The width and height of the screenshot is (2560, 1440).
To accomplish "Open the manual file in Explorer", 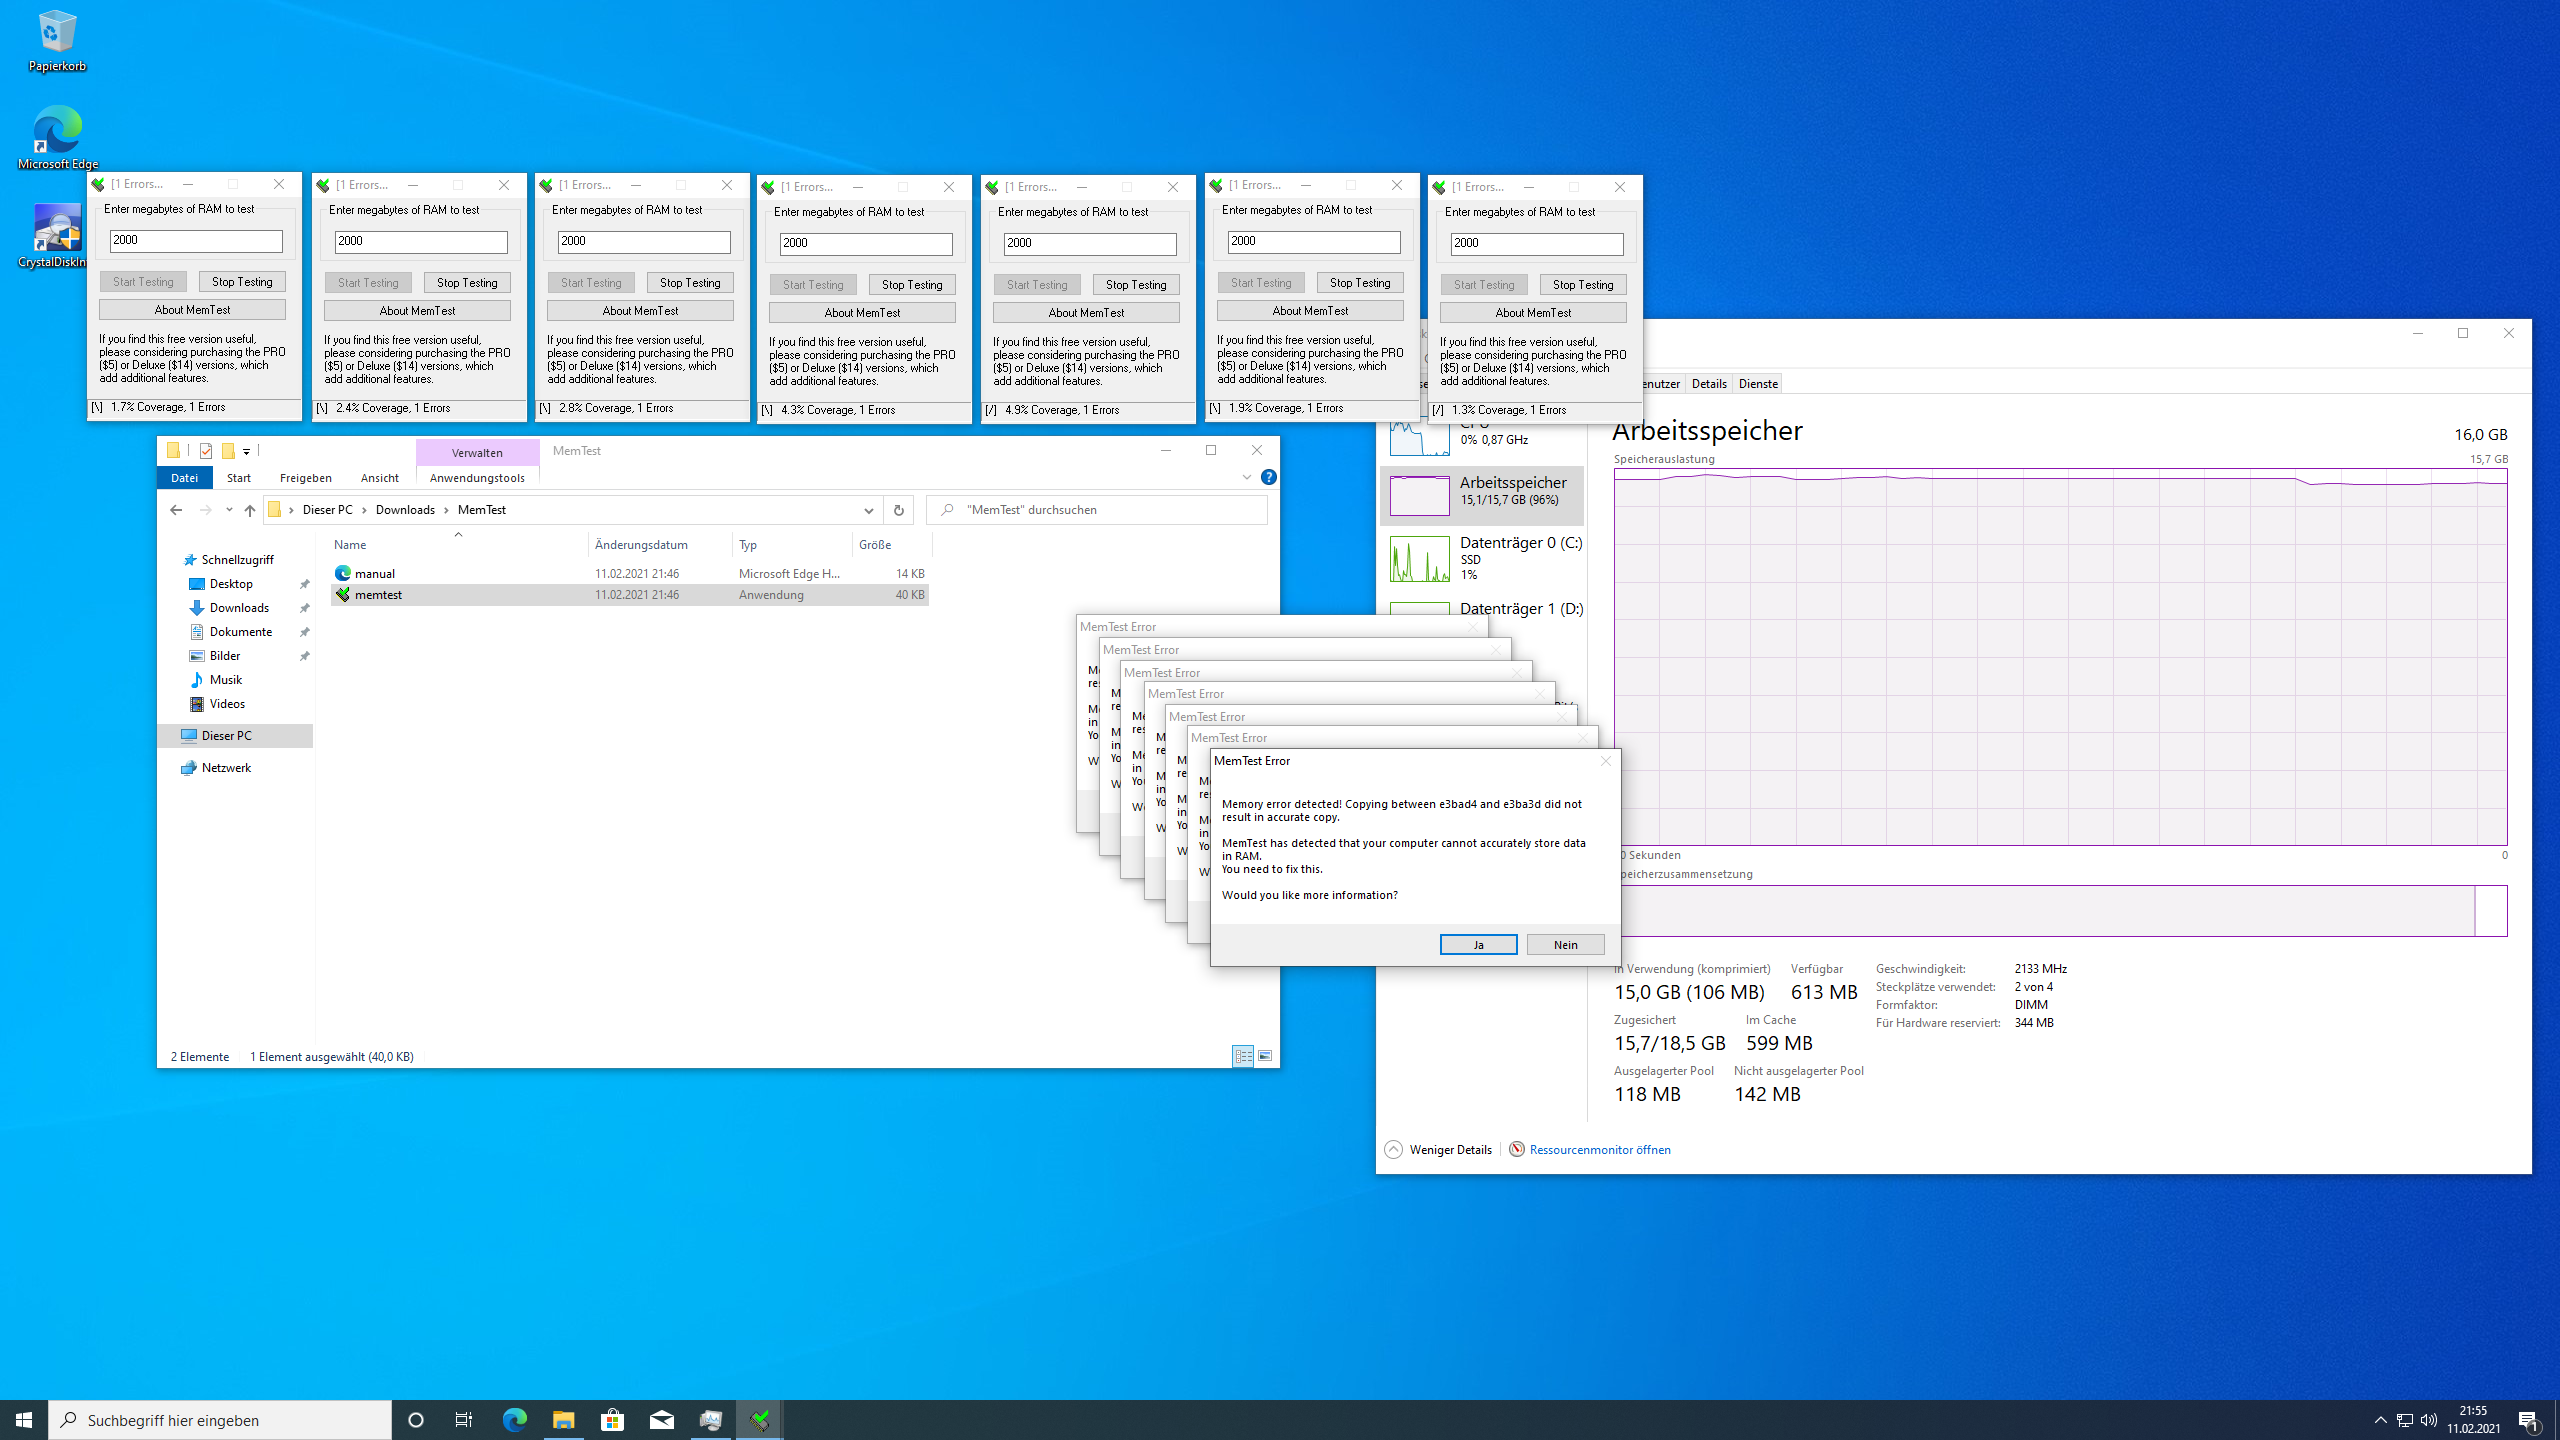I will [x=374, y=573].
